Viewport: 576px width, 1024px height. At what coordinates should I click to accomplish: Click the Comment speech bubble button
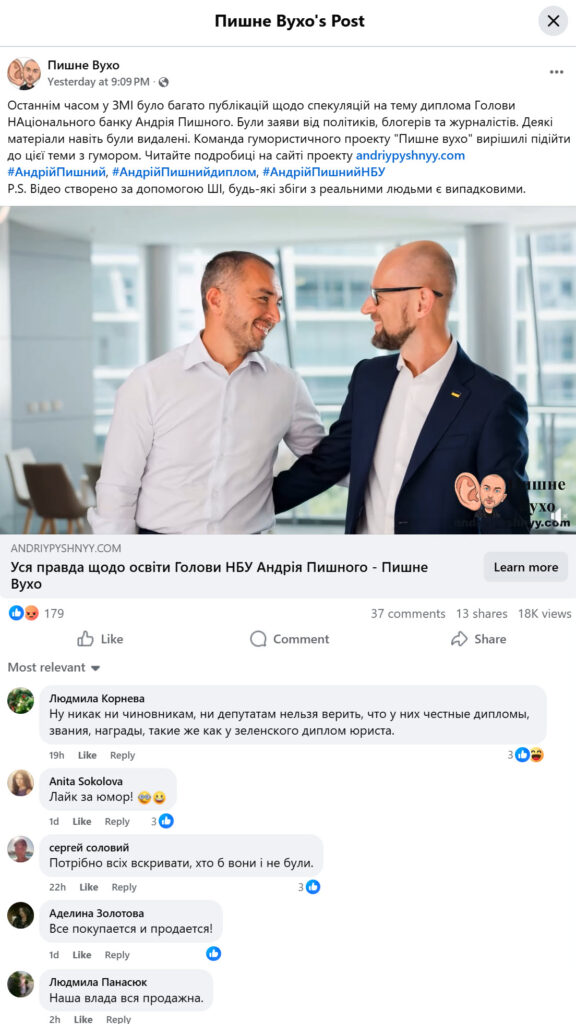pos(289,639)
